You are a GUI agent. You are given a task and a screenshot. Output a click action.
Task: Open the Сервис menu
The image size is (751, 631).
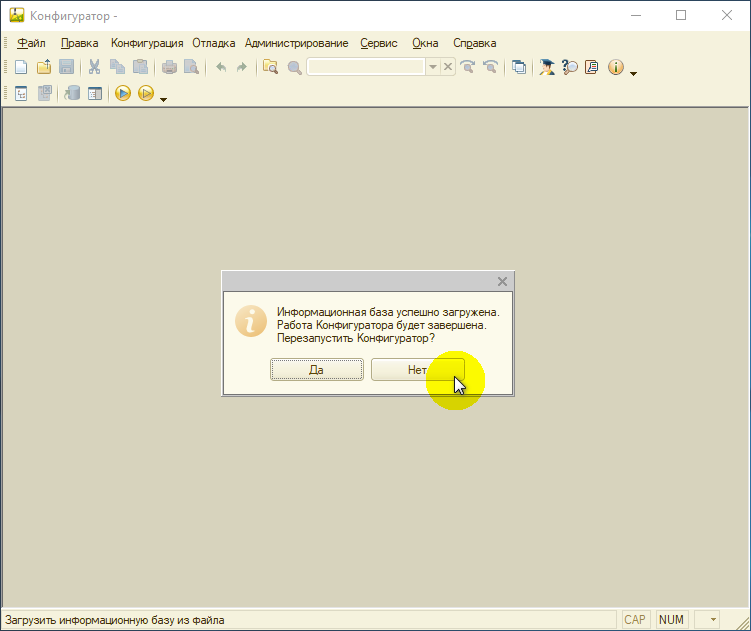pyautogui.click(x=379, y=43)
